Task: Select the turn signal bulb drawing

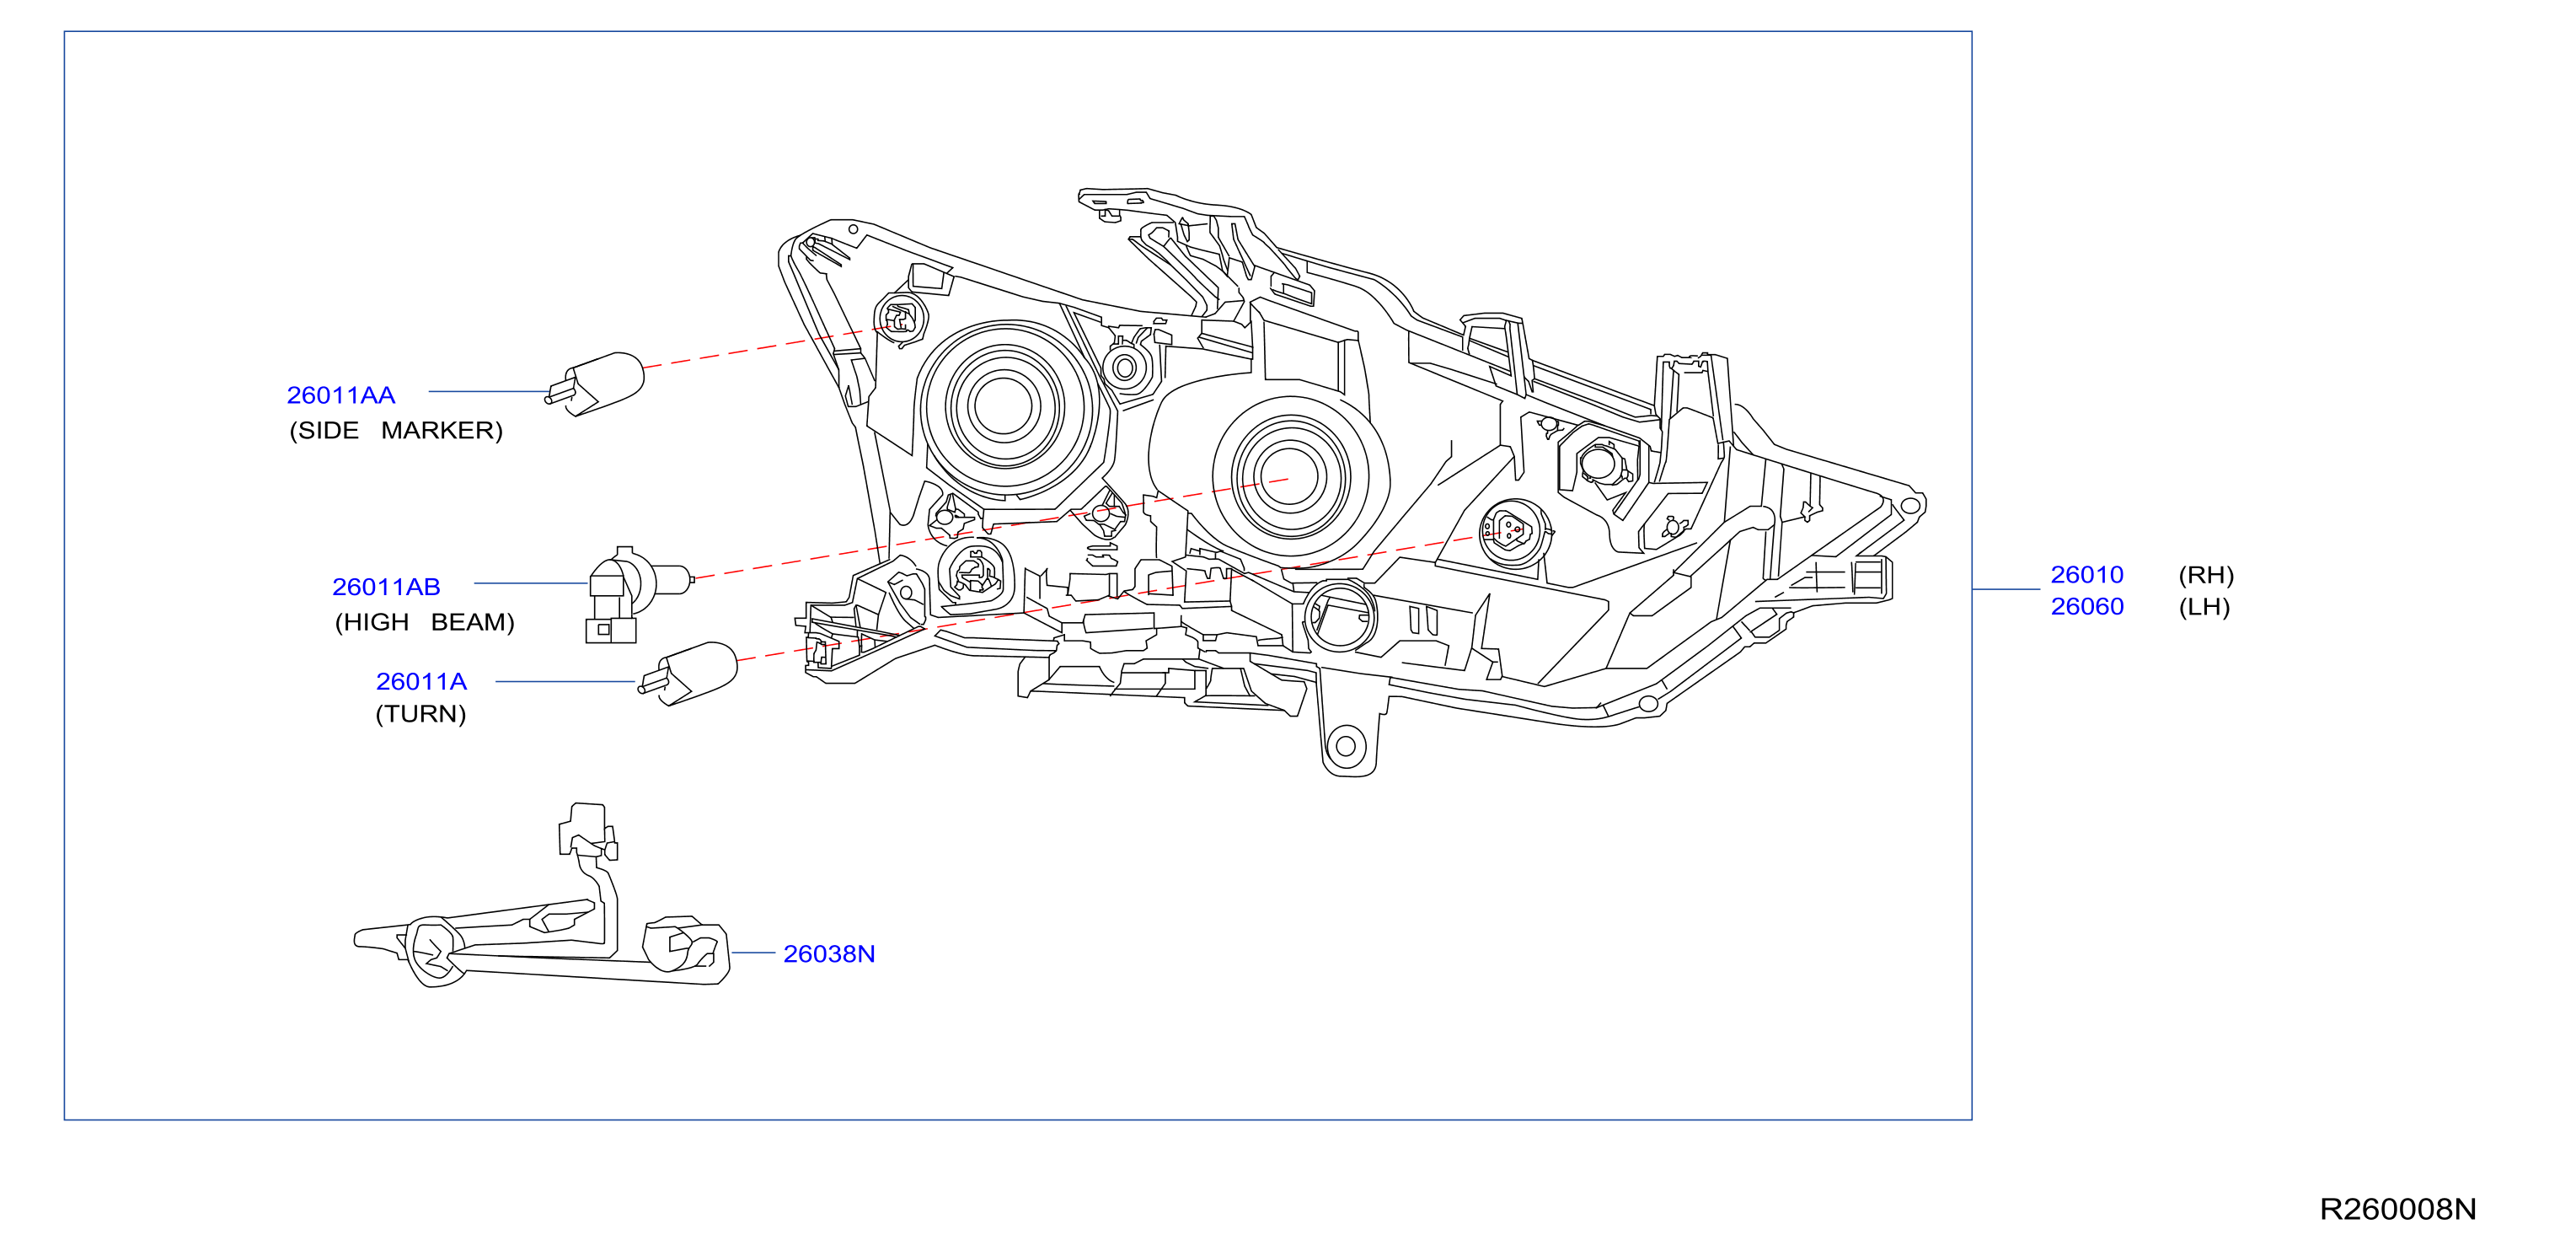Action: click(x=688, y=673)
